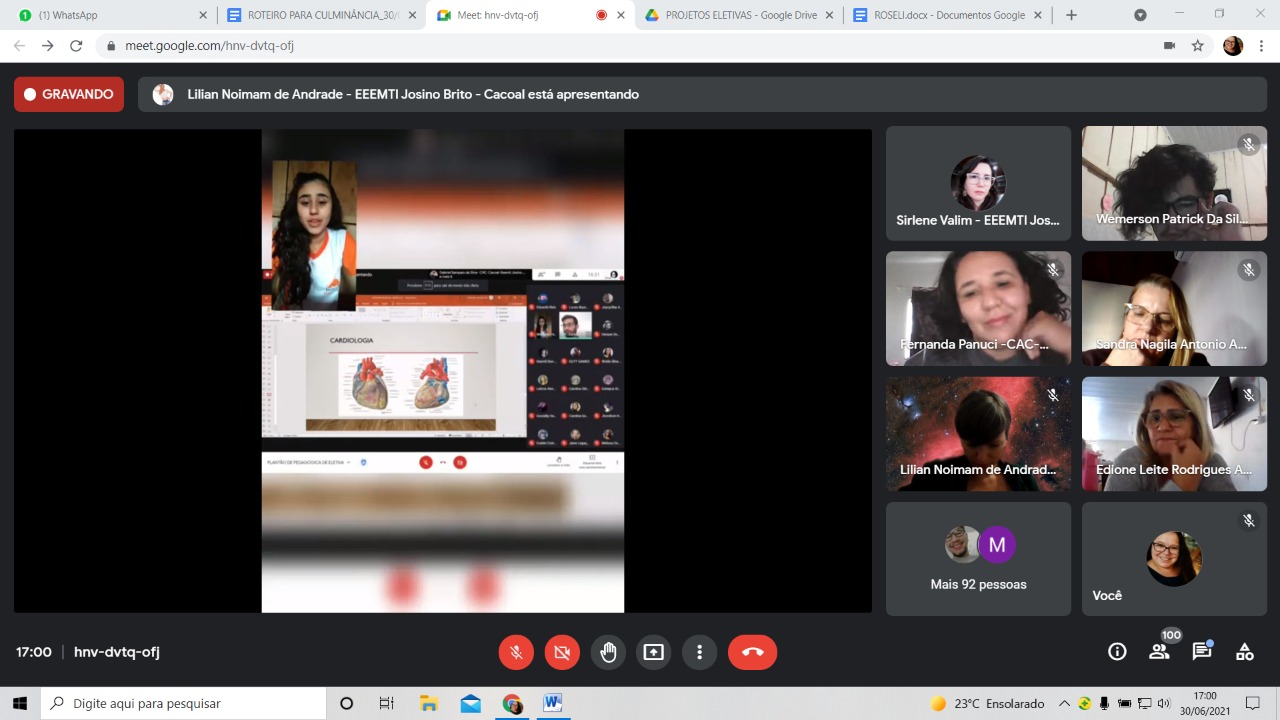Image resolution: width=1280 pixels, height=720 pixels.
Task: Bookmark this page with the star
Action: pyautogui.click(x=1197, y=46)
